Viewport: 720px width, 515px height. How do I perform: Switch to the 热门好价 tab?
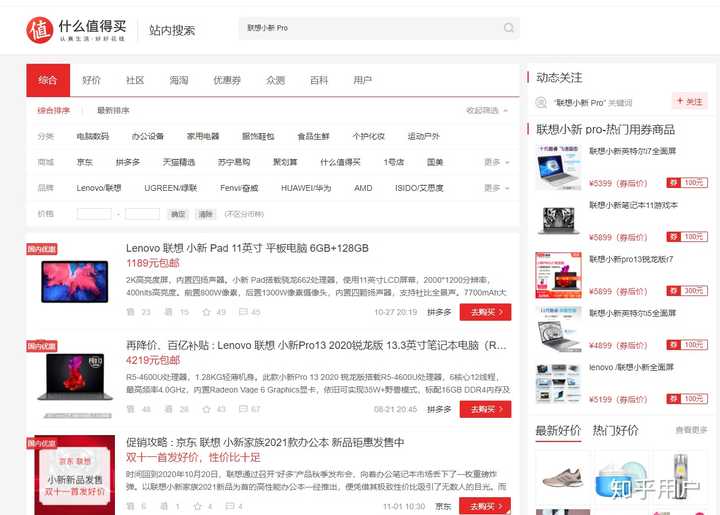(x=615, y=431)
